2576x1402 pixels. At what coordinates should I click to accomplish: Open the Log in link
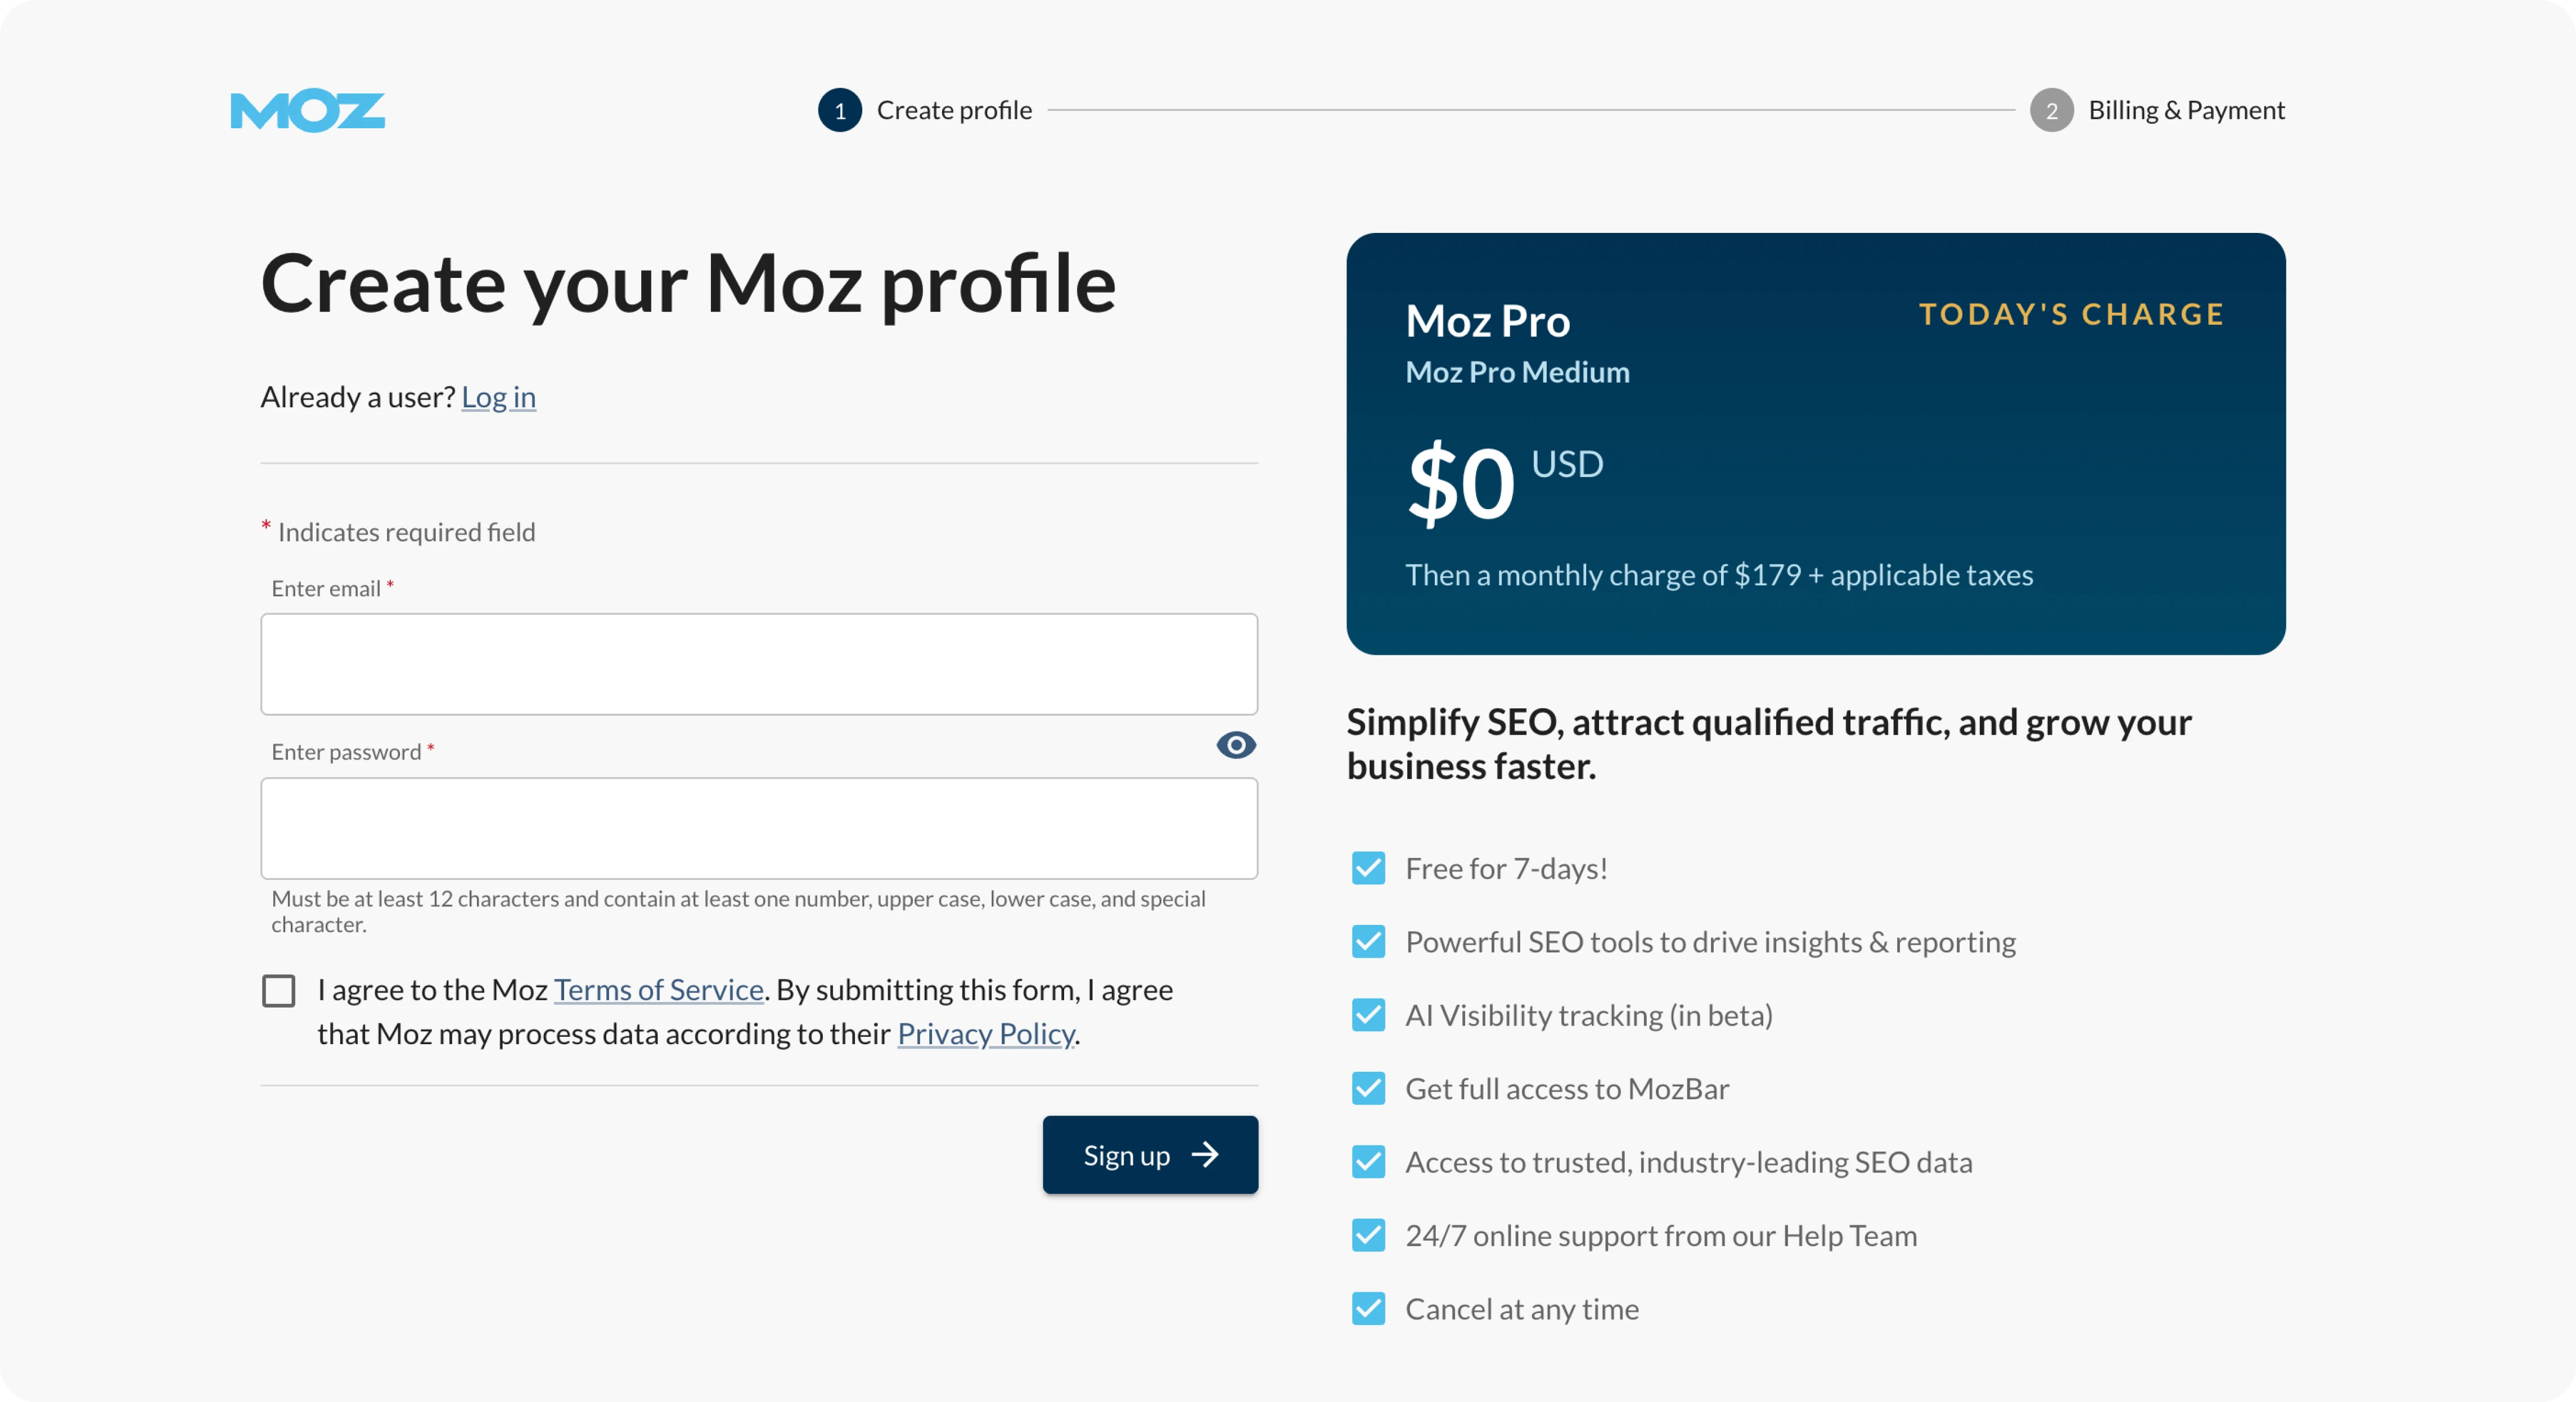[498, 397]
